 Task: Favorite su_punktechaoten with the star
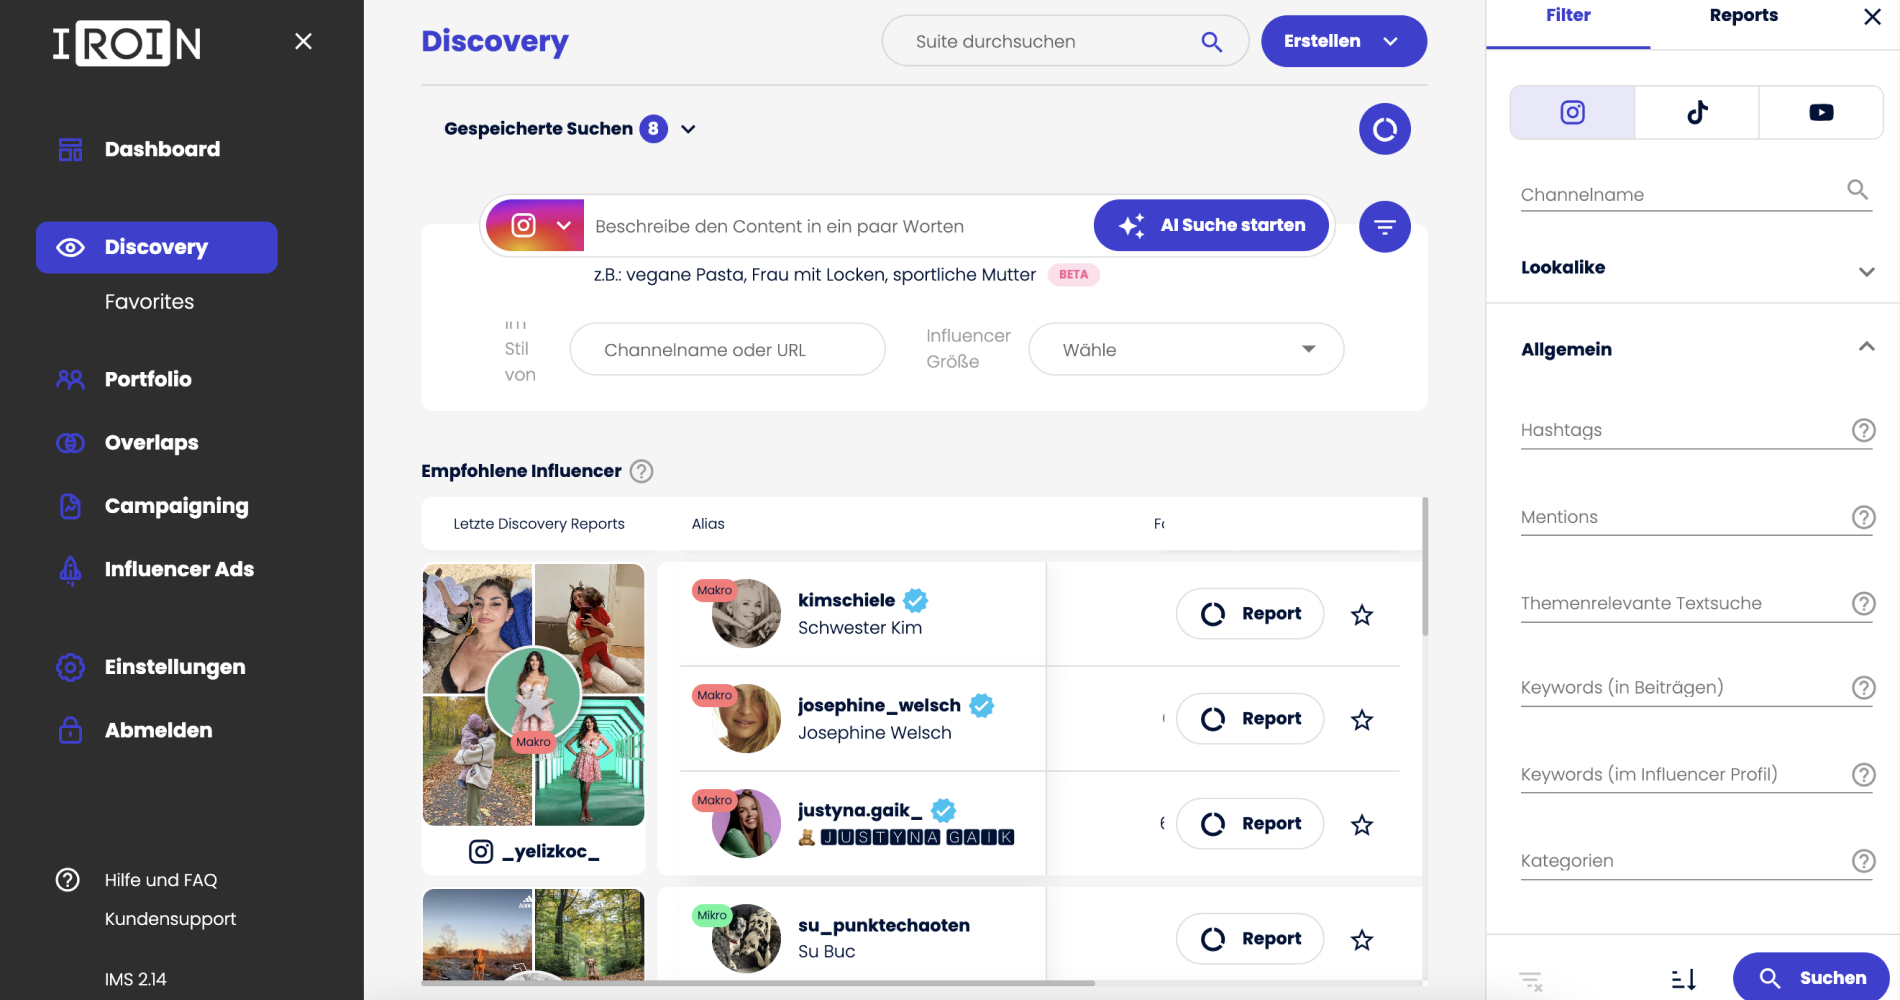tap(1361, 940)
